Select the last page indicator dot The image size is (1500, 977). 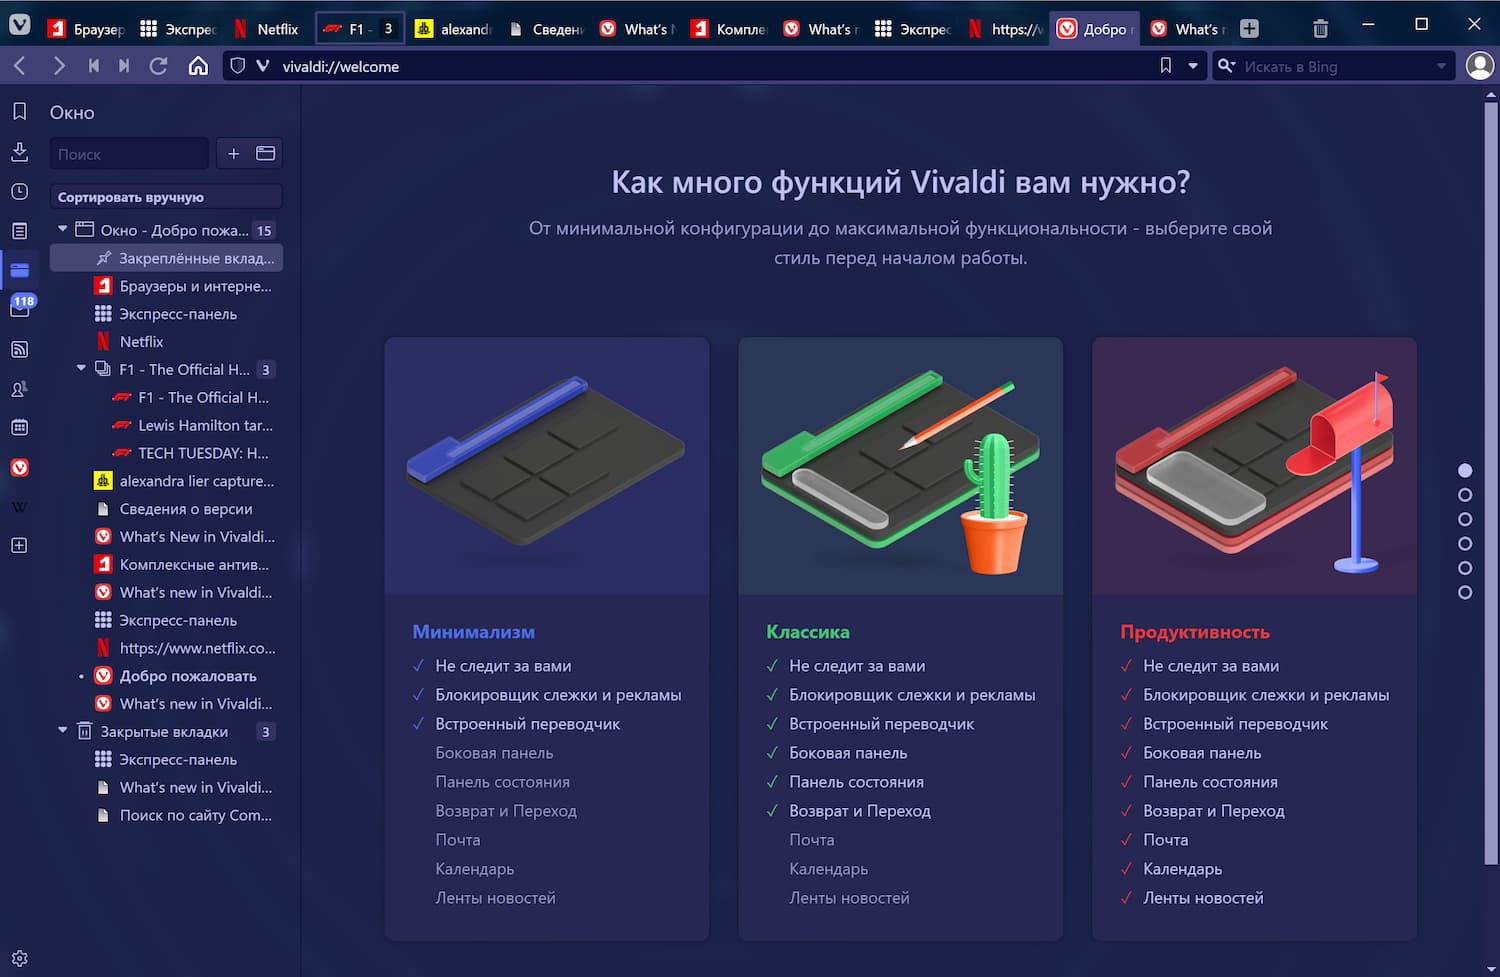click(1465, 592)
